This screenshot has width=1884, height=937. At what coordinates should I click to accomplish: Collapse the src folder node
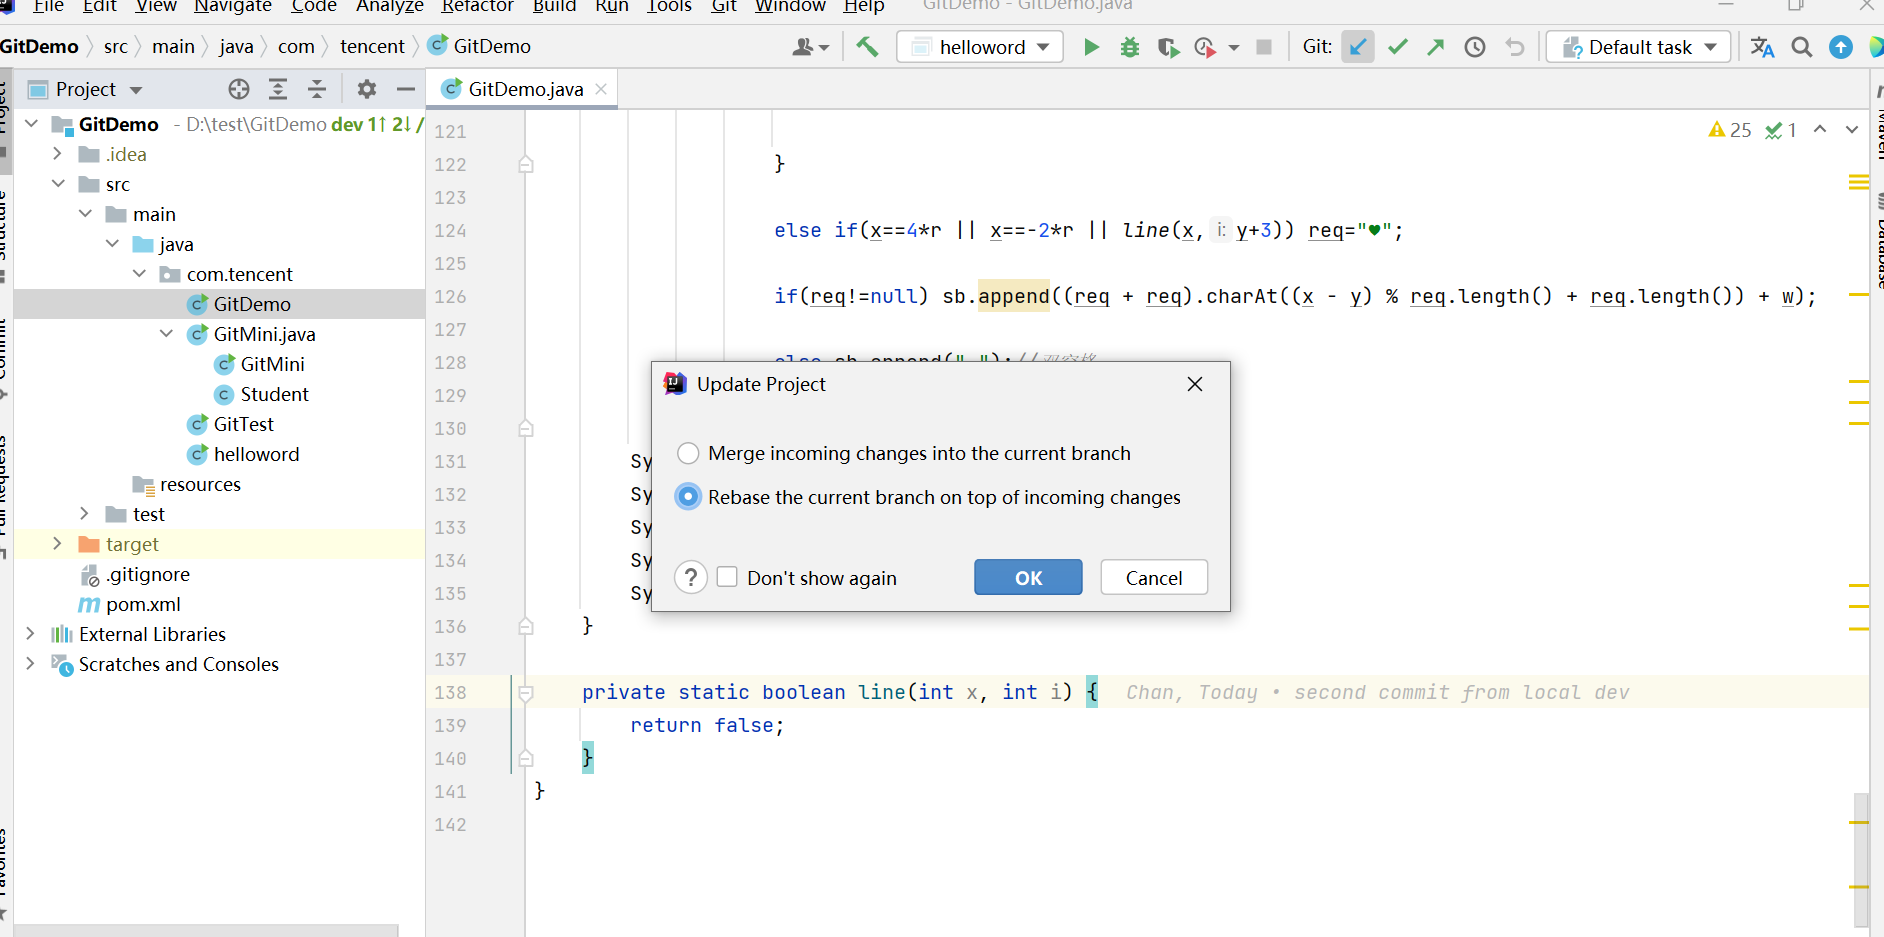(x=58, y=184)
